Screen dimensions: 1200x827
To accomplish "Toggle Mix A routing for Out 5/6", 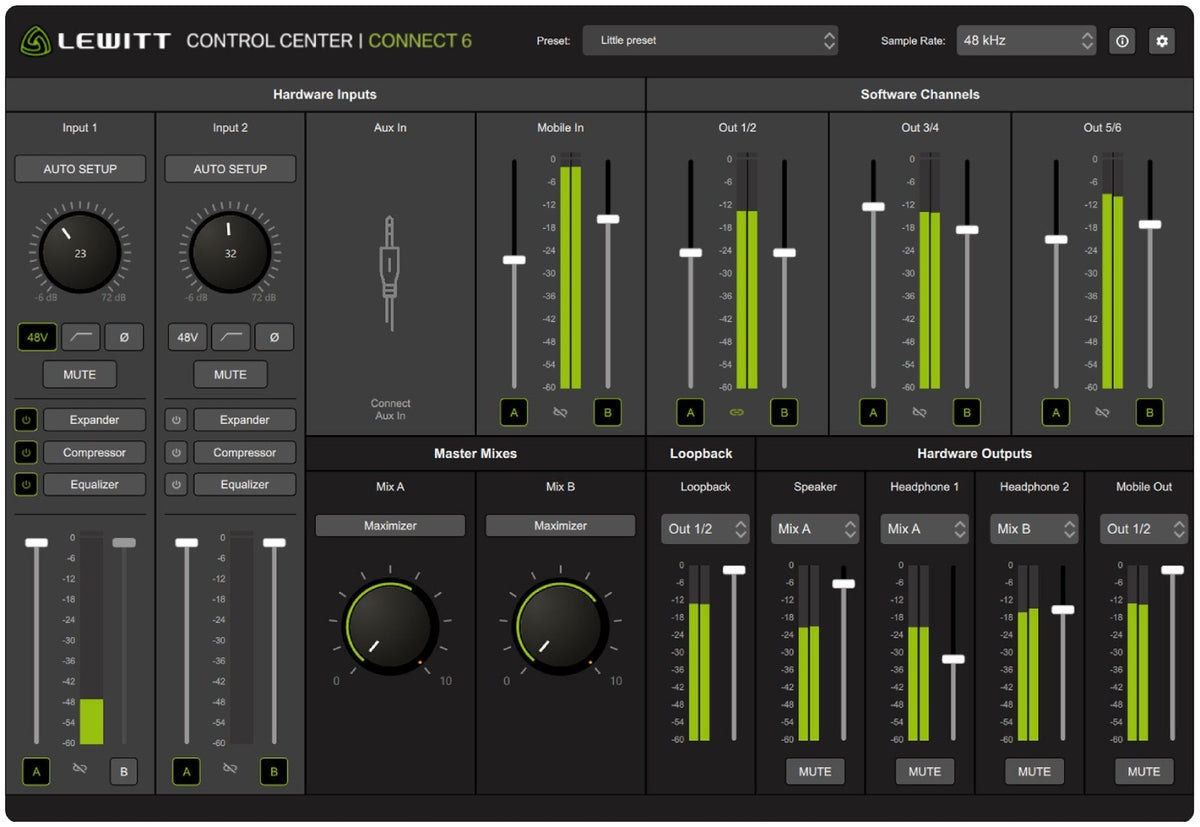I will (1056, 412).
